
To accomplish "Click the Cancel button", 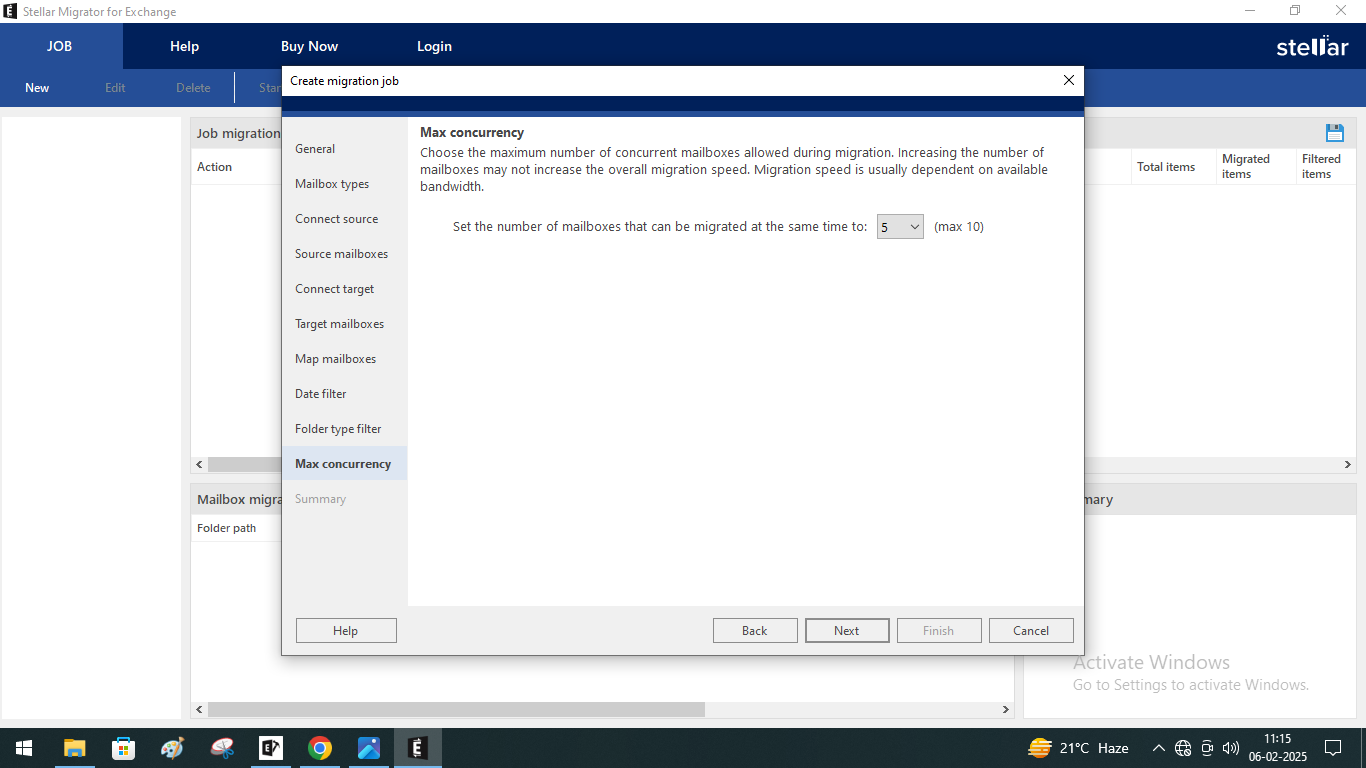I will tap(1031, 630).
